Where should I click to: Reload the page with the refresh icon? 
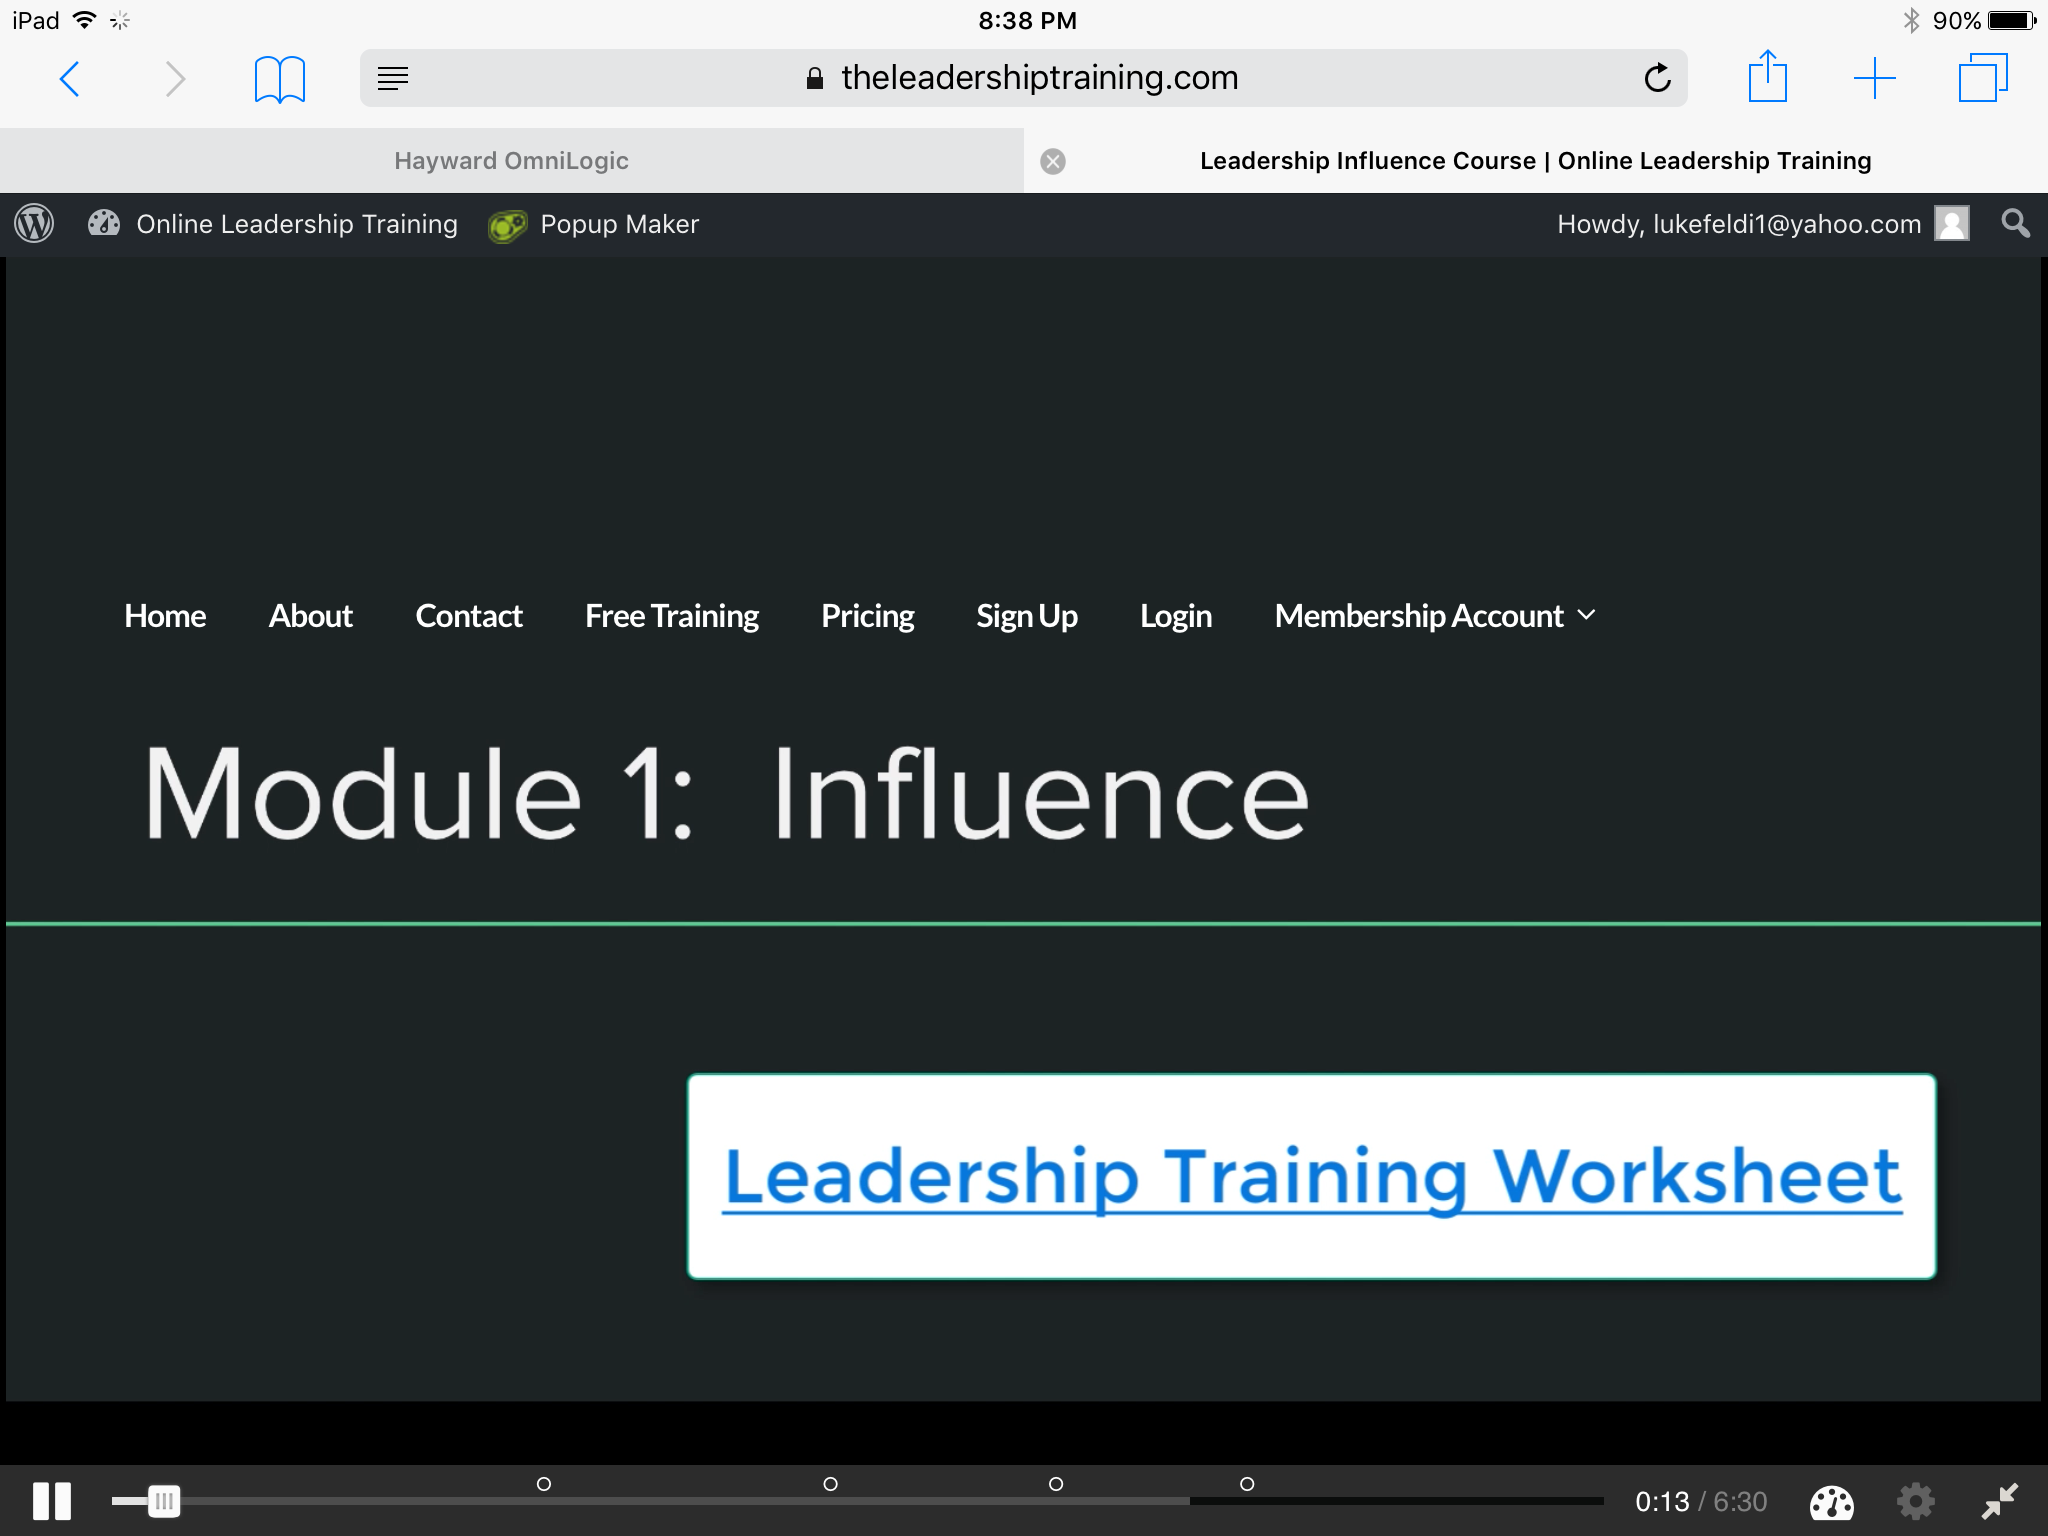[1657, 77]
